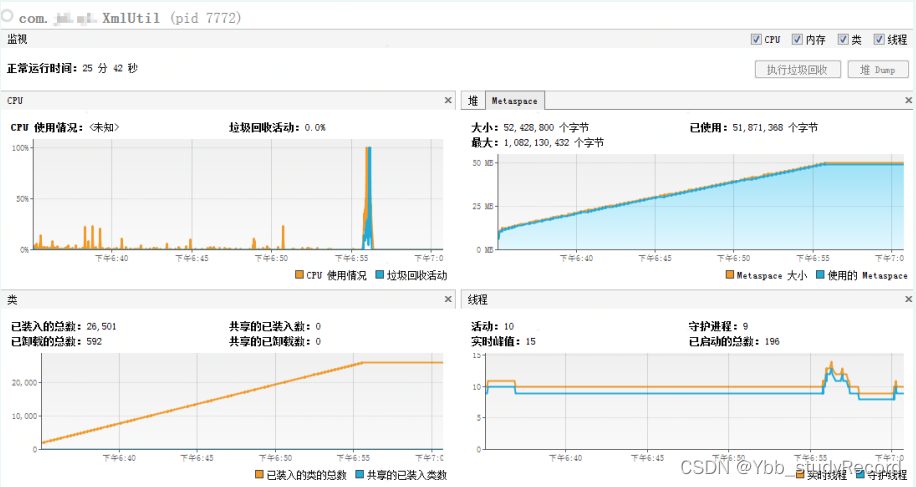Screen dimensions: 916x487
Task: Uncheck the 类 classes checkbox
Action: [842, 39]
